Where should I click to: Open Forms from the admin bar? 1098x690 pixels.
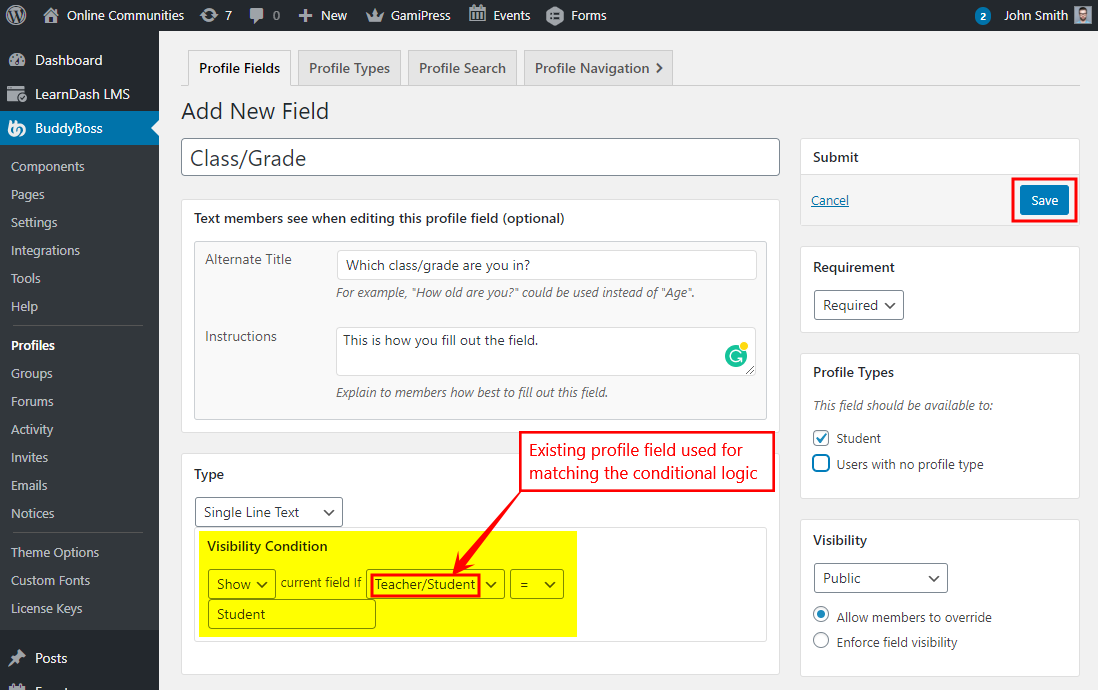click(x=576, y=15)
